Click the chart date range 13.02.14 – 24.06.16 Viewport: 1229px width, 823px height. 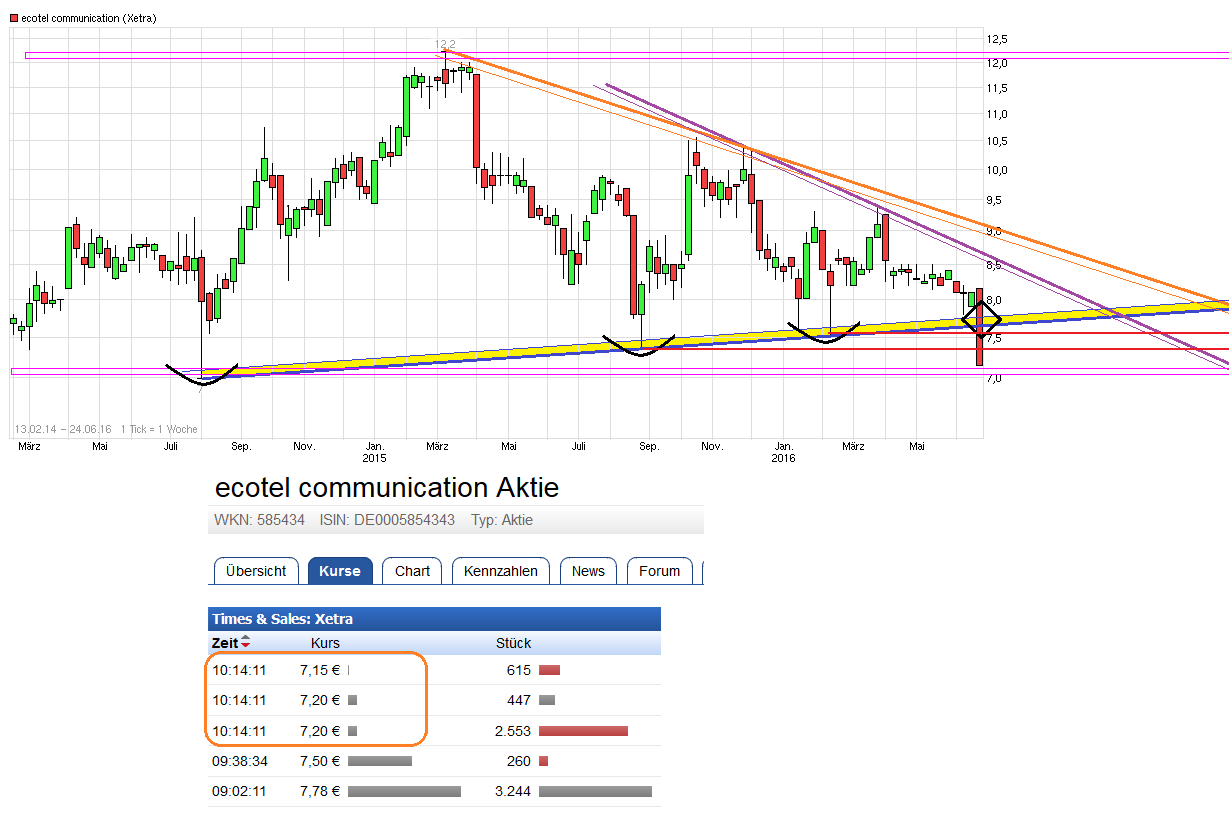63,429
